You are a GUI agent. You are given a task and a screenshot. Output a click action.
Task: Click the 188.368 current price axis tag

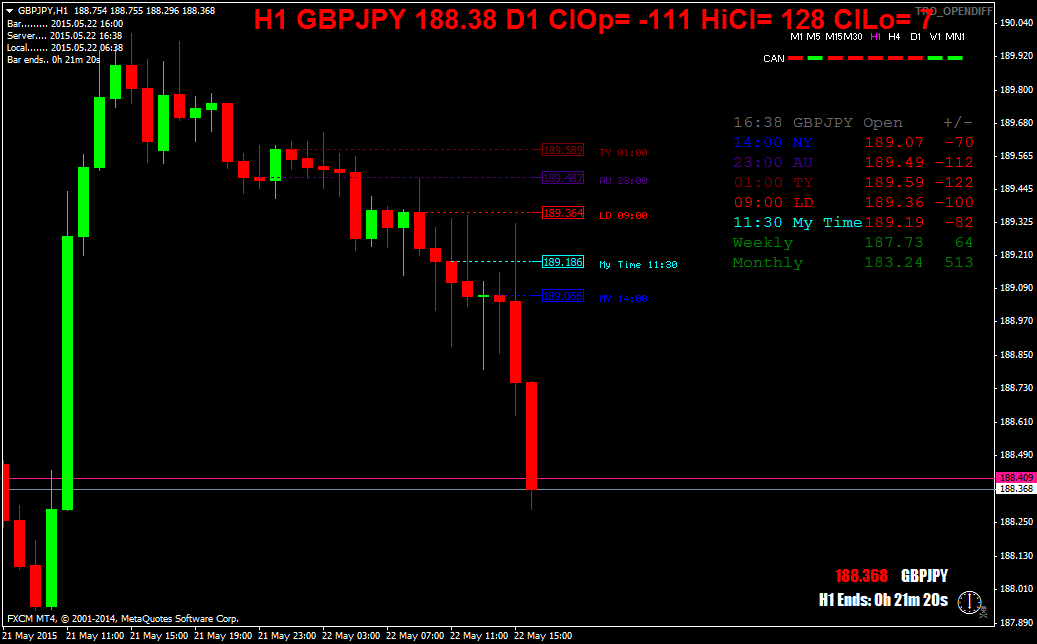1015,489
